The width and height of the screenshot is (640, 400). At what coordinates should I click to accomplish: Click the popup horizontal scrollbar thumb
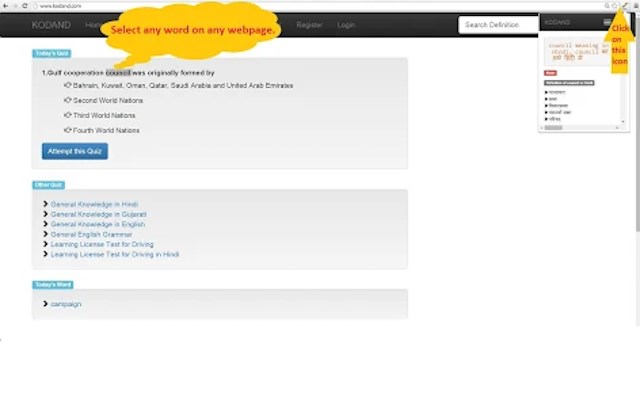[x=553, y=128]
